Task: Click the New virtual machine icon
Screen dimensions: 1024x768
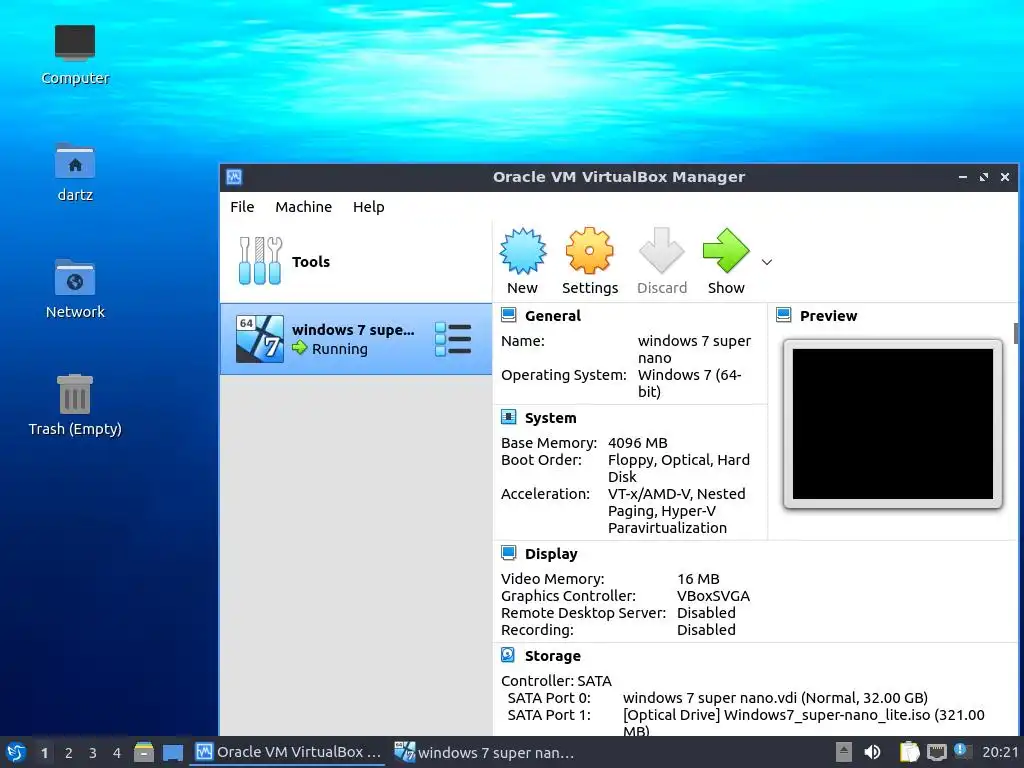Action: 522,251
